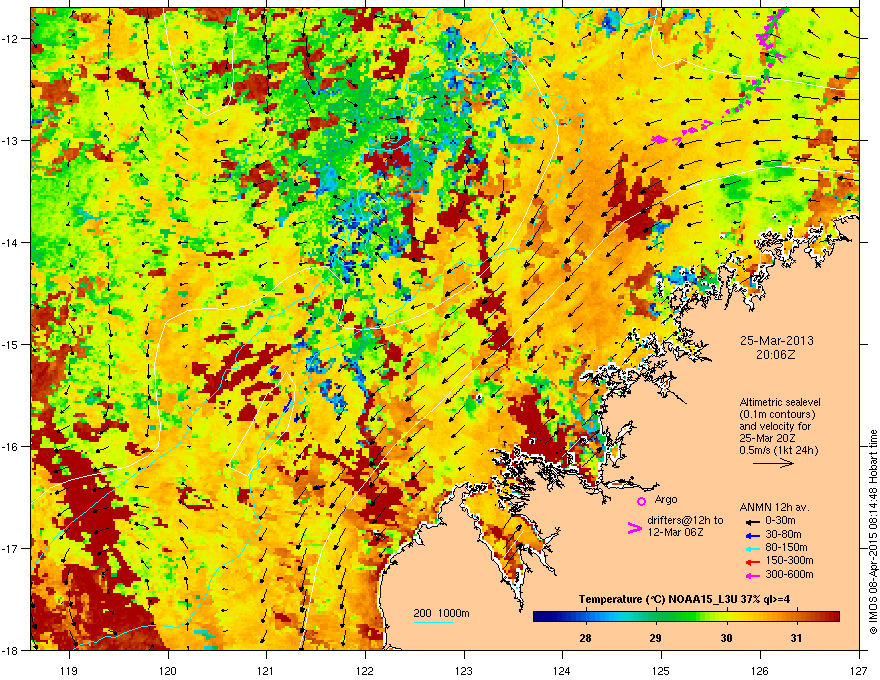Click the 'Argo' legend label
This screenshot has width=880, height=680.
(x=666, y=499)
